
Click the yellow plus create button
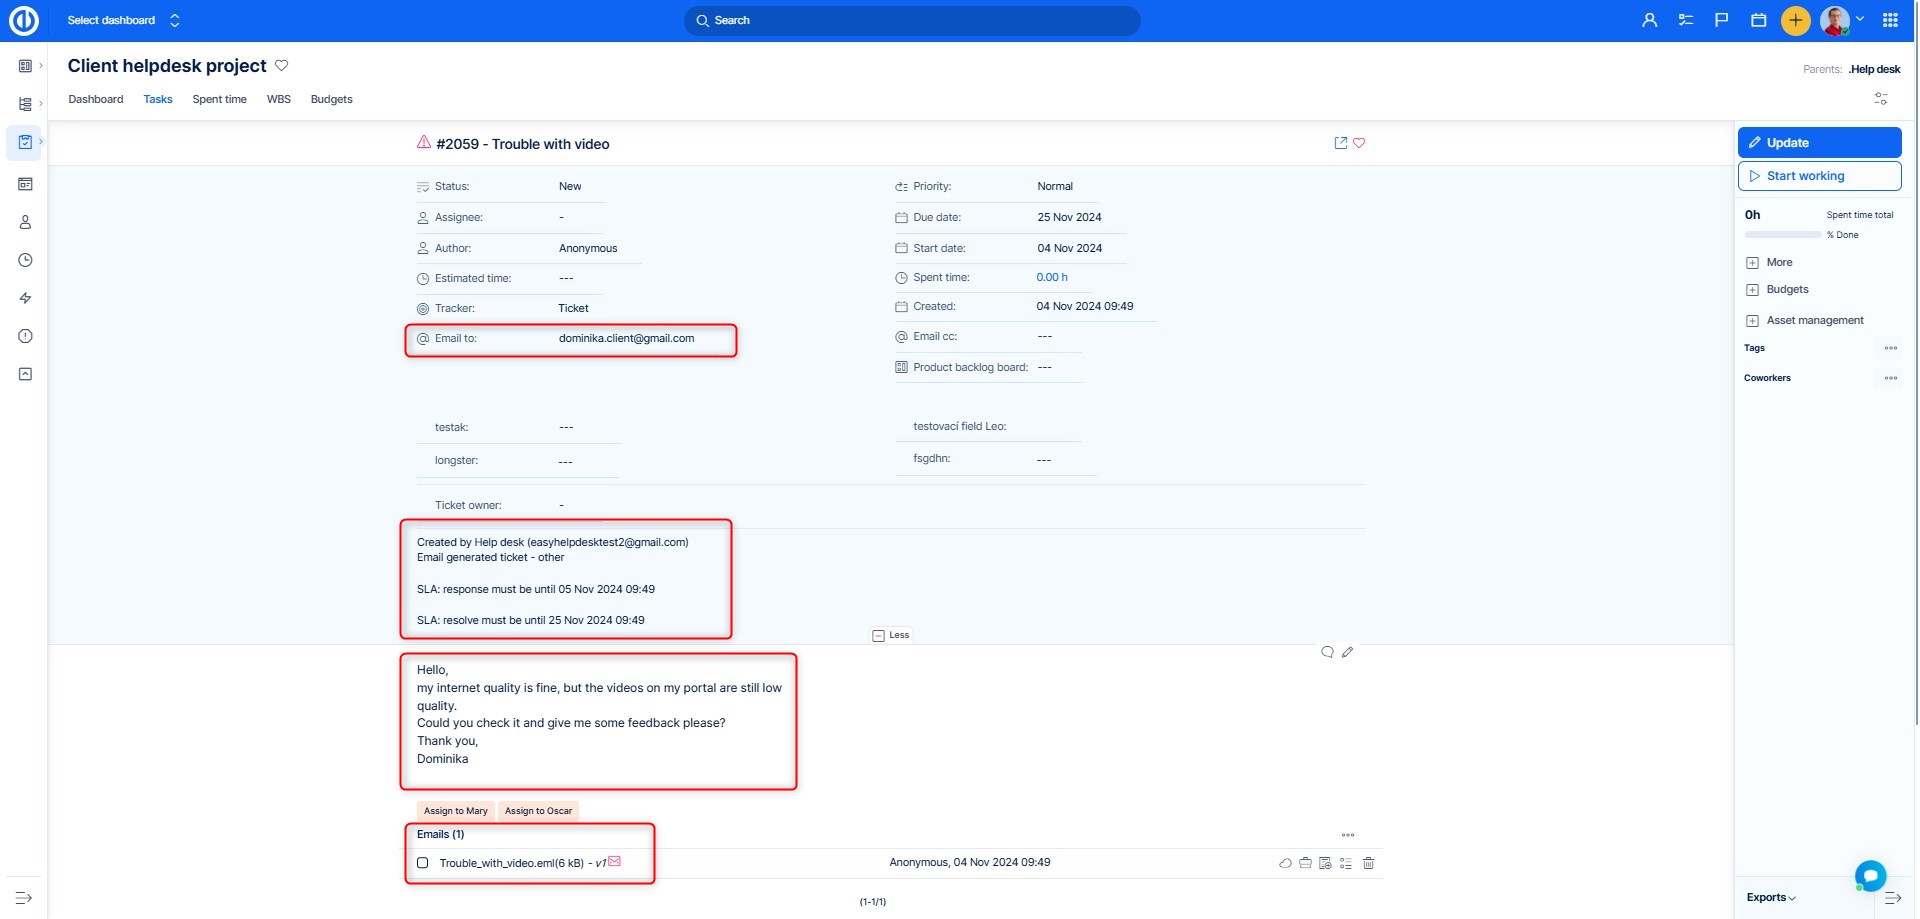pos(1795,20)
